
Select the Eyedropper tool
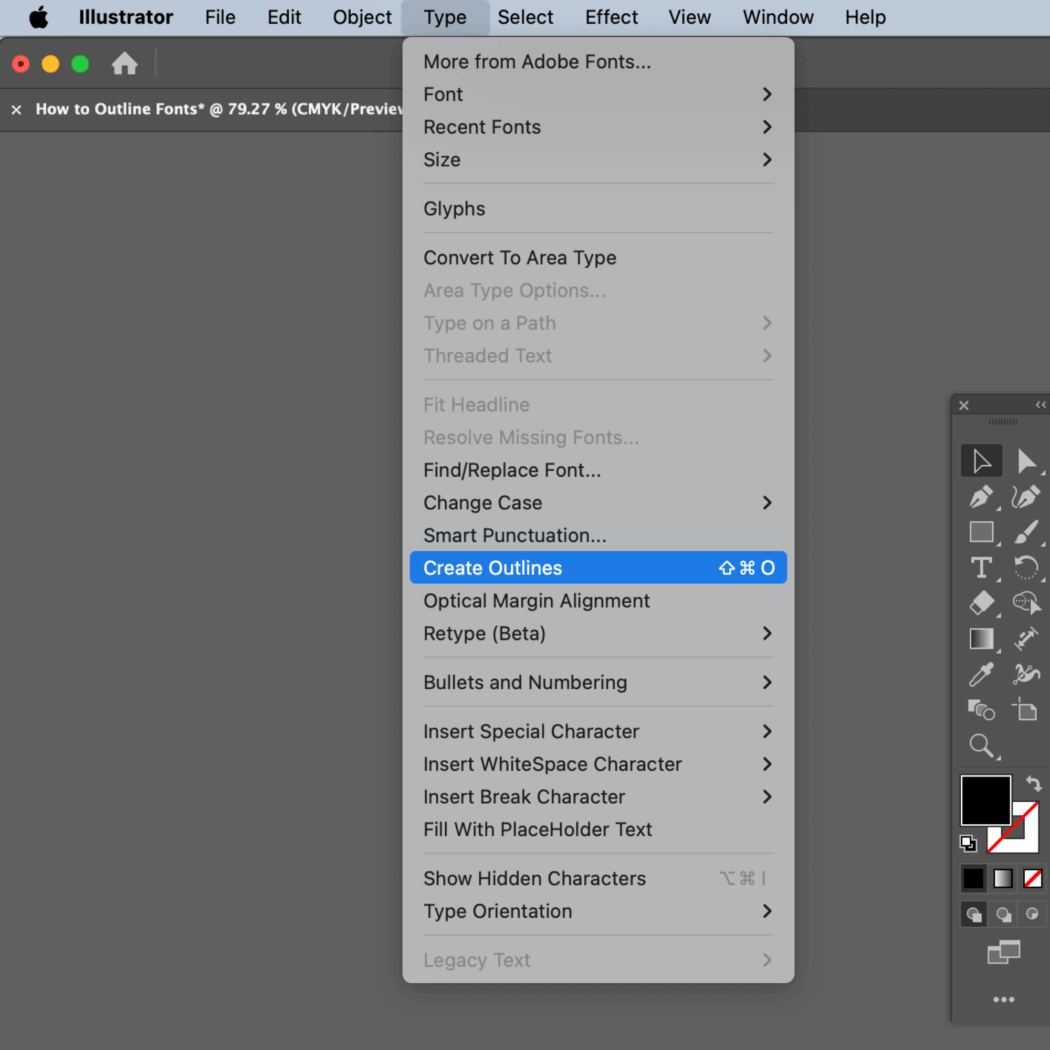pos(981,674)
